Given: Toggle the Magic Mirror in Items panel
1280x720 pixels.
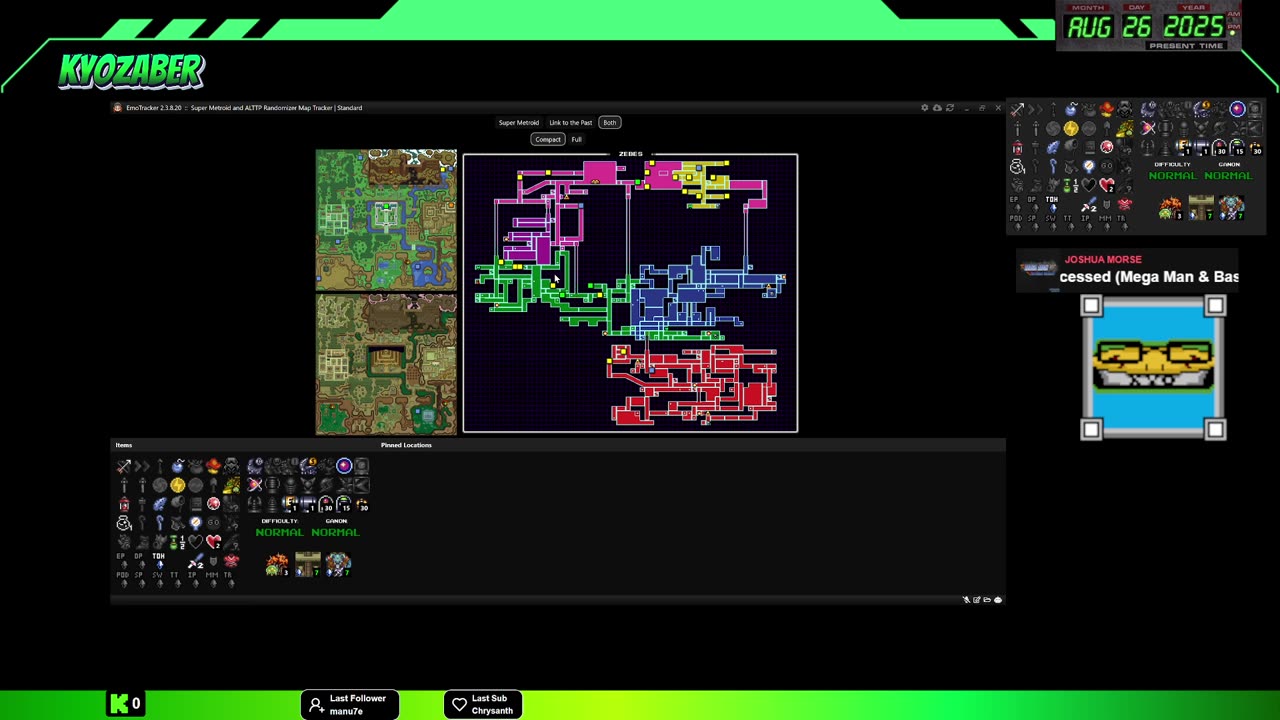Looking at the screenshot, I should click(x=195, y=523).
